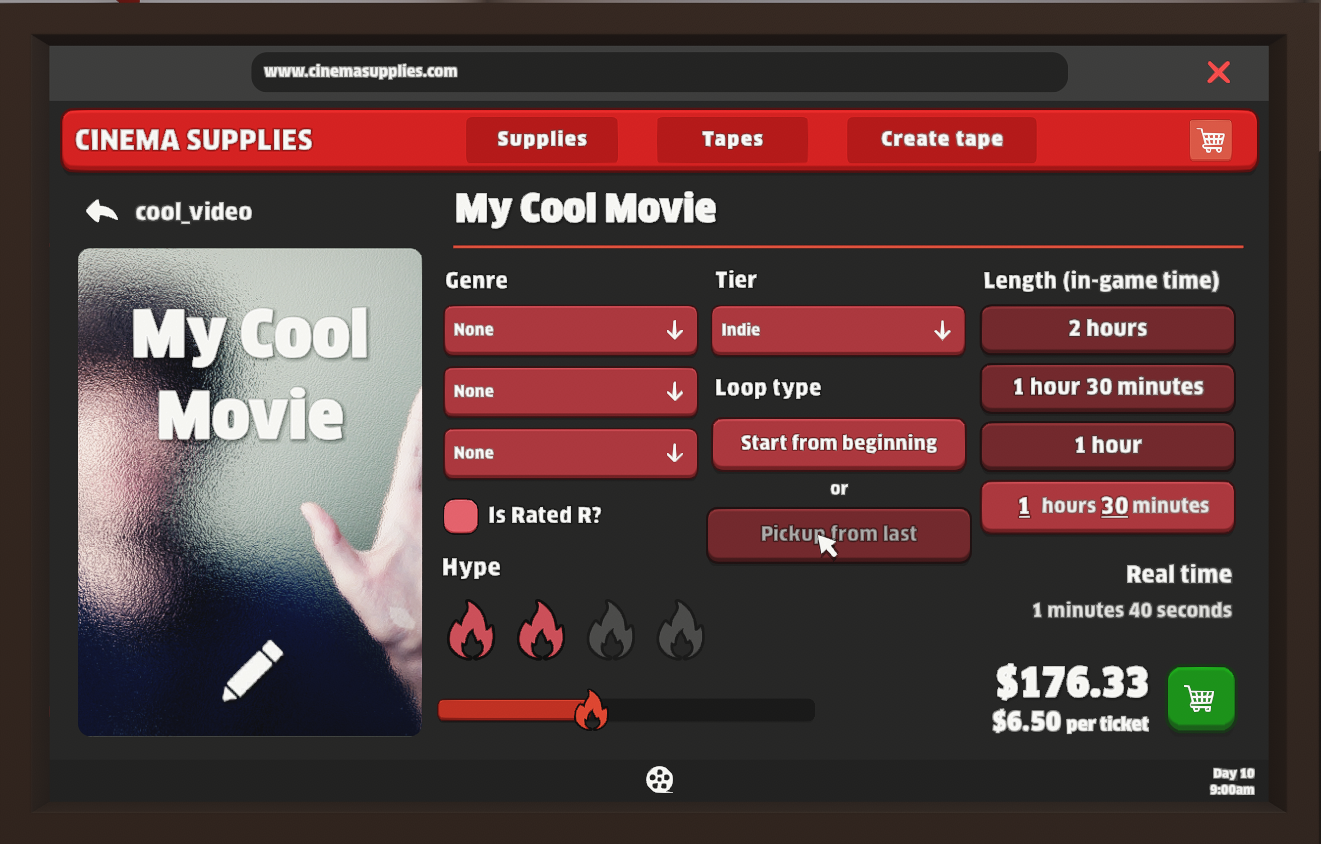The height and width of the screenshot is (844, 1321).
Task: Open the Tier dropdown showing Indie
Action: click(838, 330)
